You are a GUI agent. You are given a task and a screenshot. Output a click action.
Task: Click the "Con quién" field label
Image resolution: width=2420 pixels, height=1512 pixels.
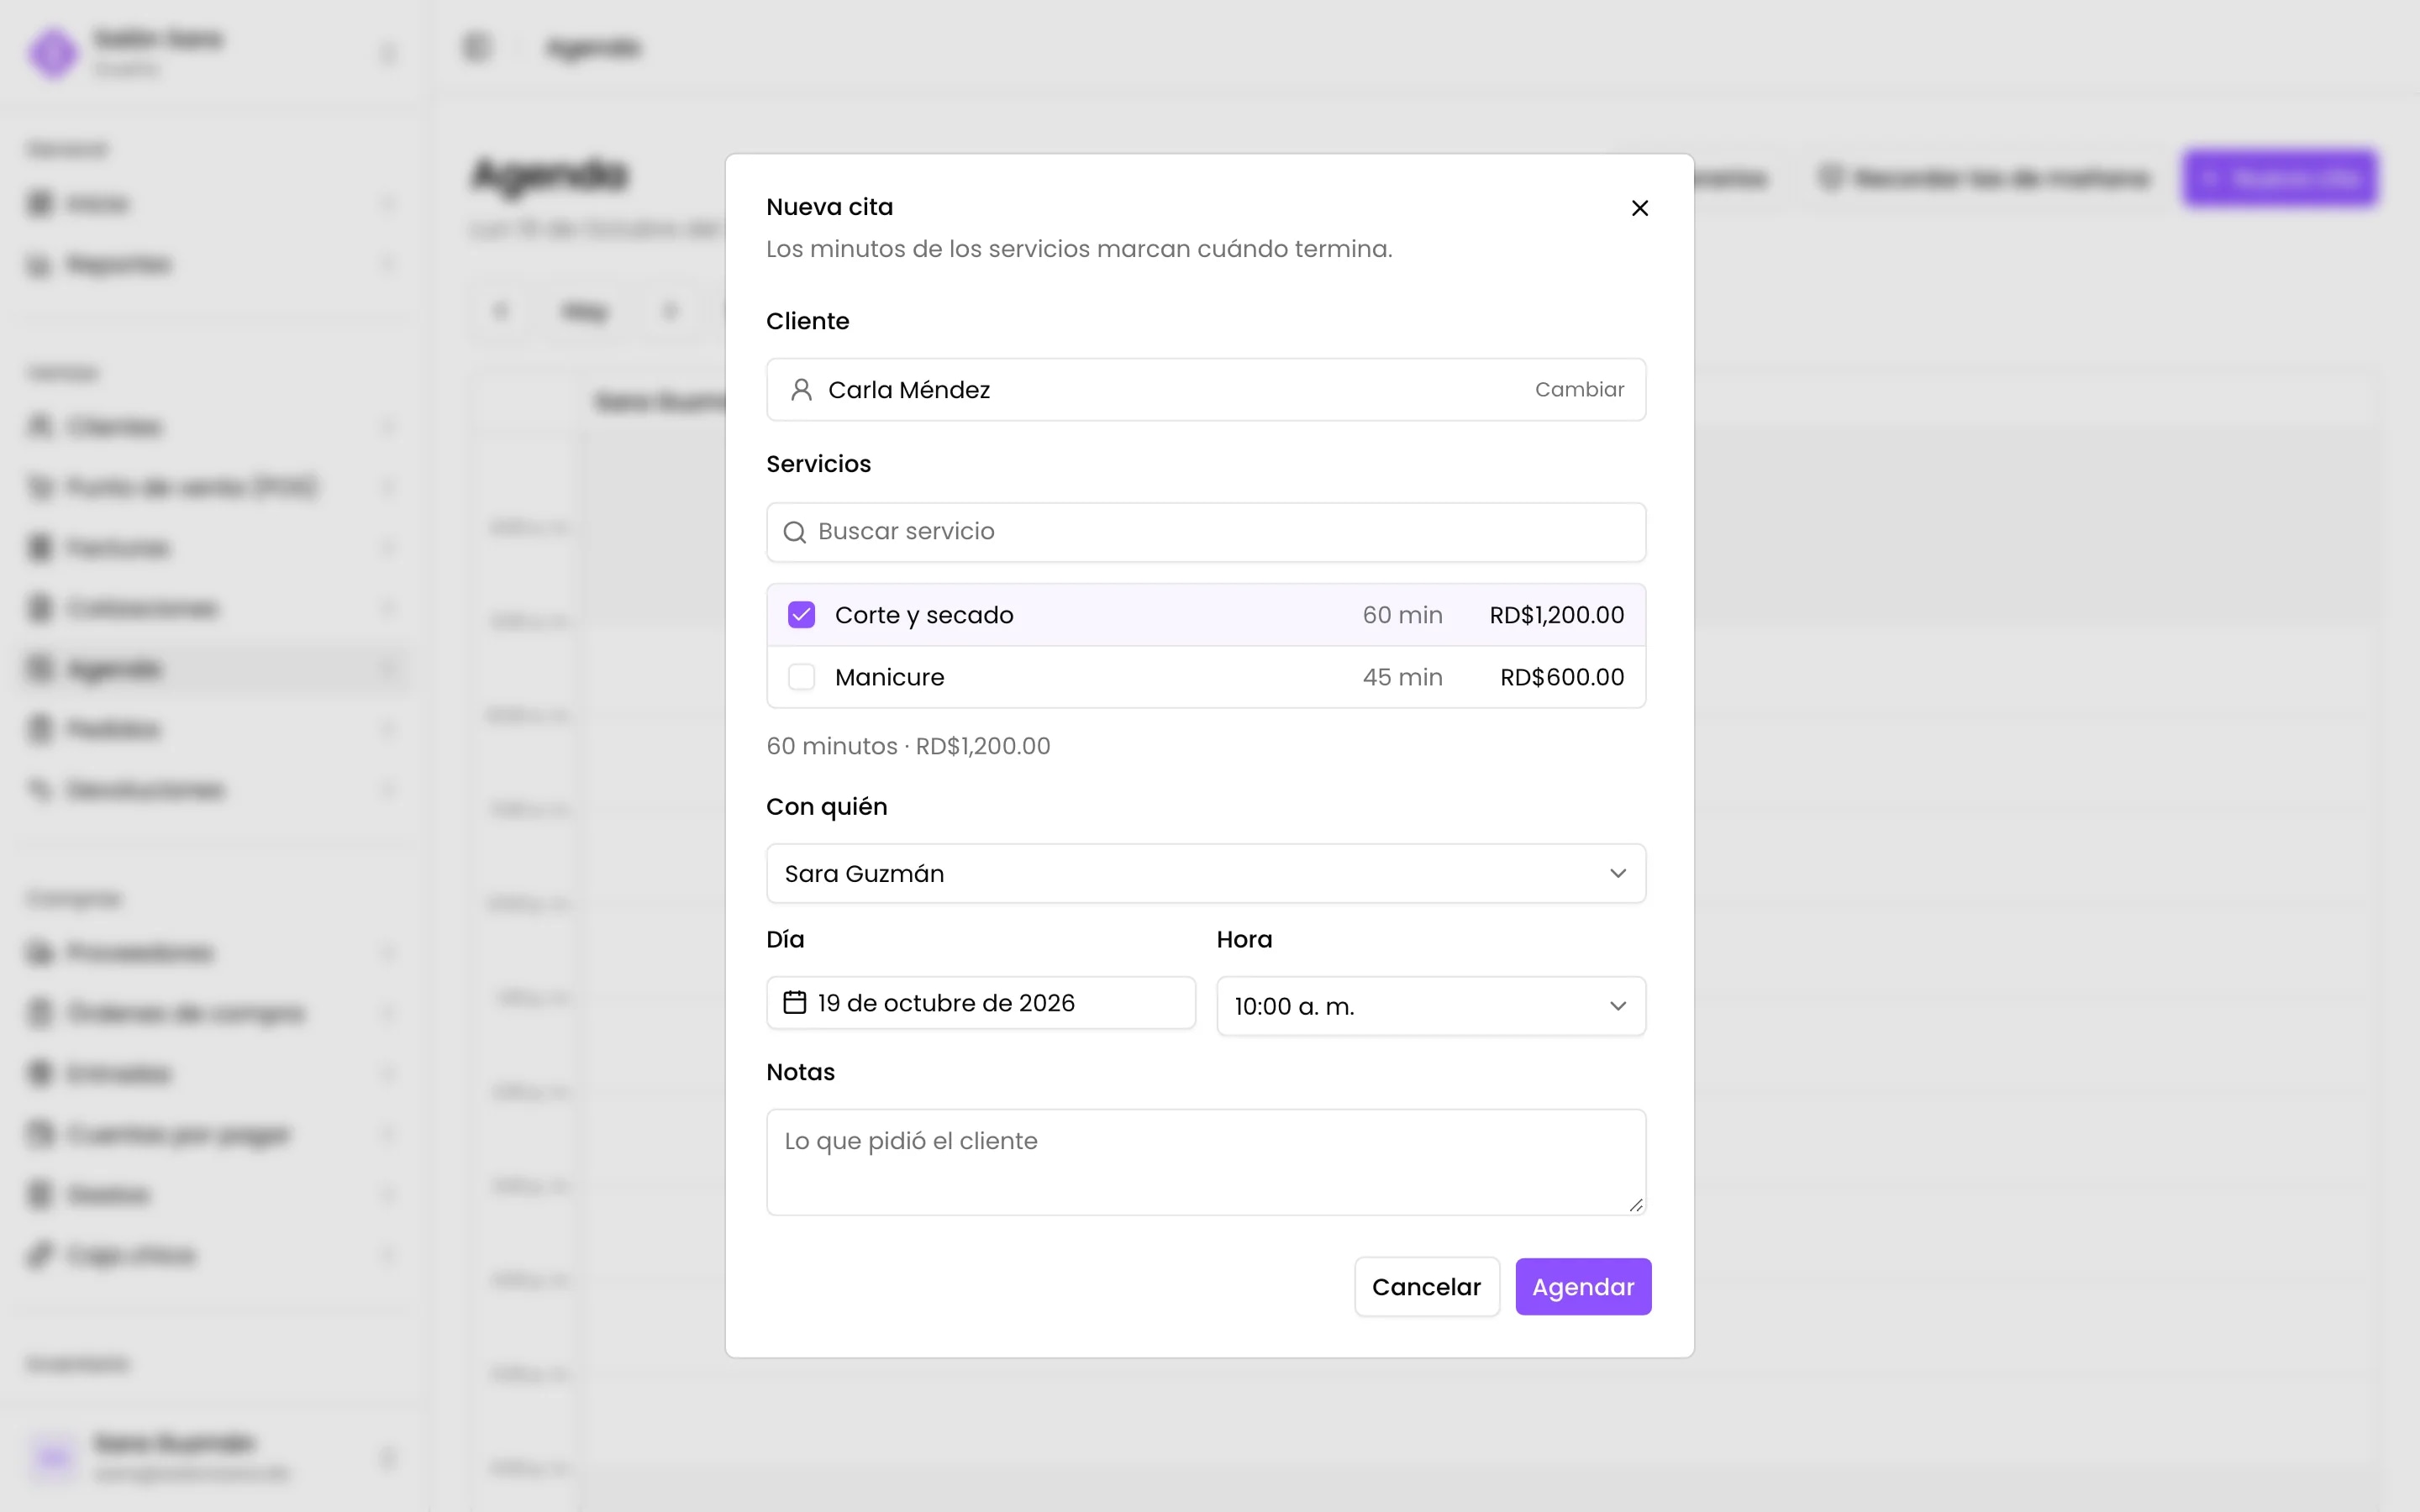(827, 807)
